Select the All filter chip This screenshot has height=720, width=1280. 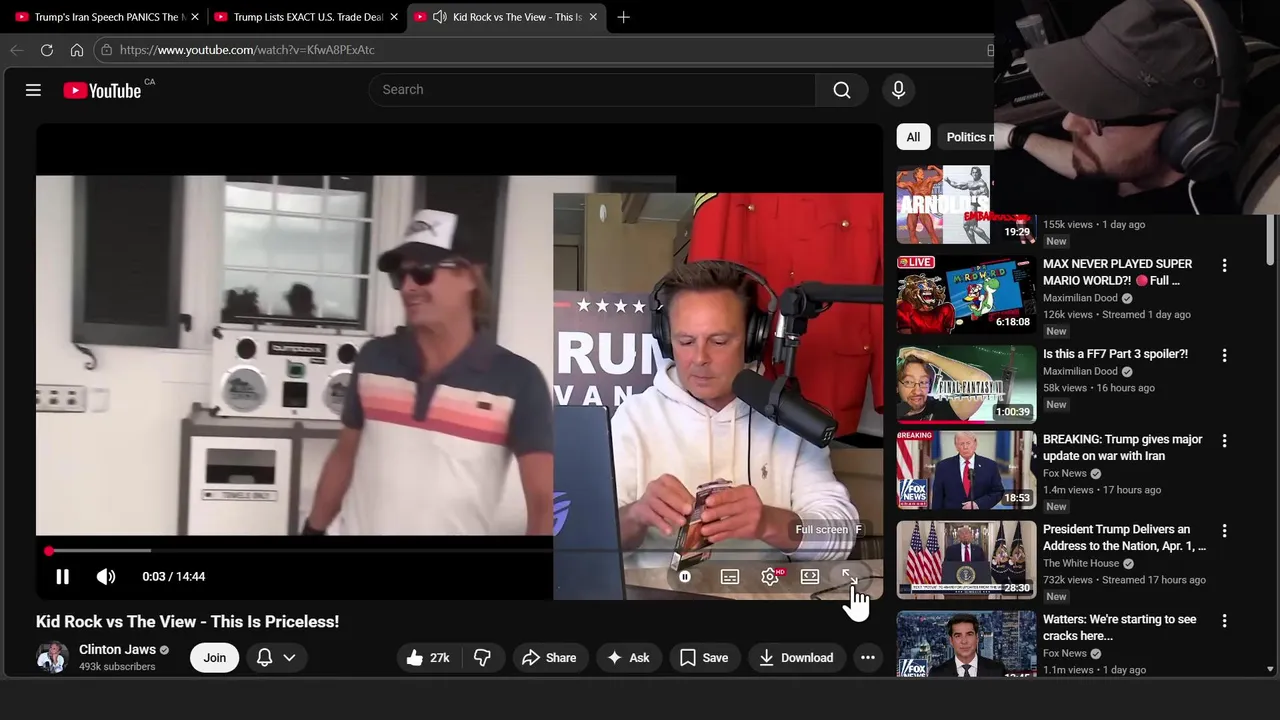913,137
